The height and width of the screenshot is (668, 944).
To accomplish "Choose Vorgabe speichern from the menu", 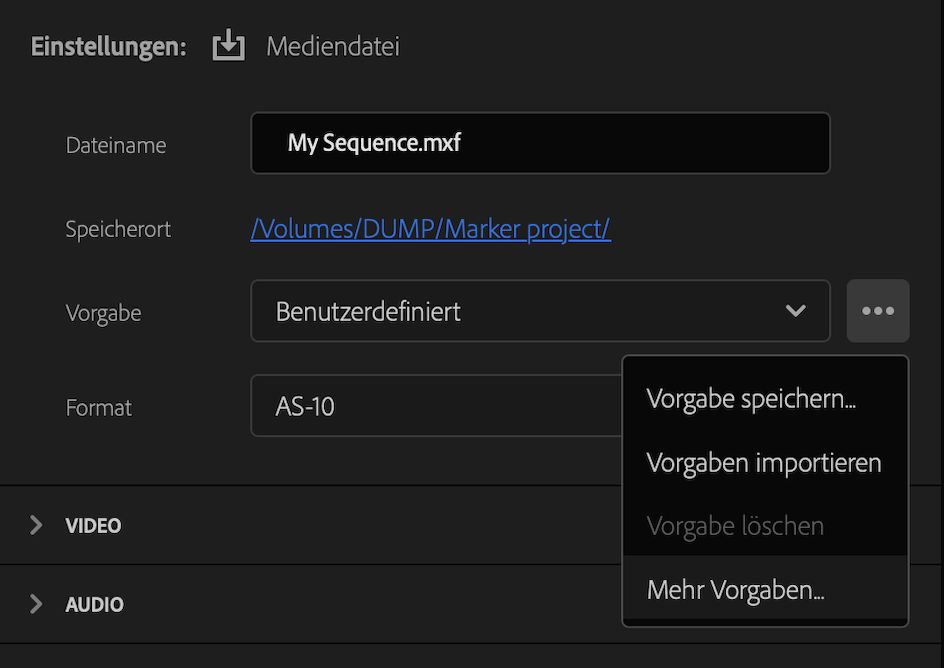I will point(749,398).
